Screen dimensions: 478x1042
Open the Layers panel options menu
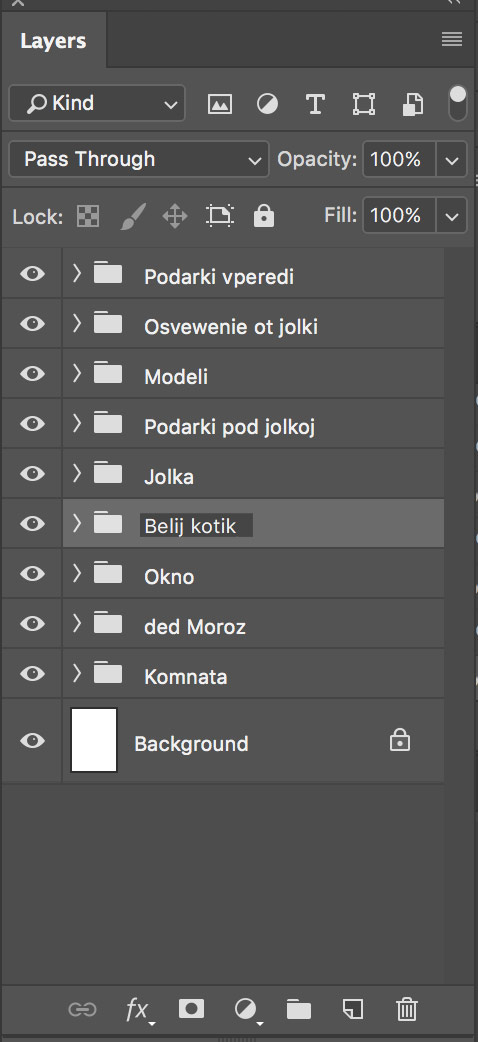pos(452,39)
